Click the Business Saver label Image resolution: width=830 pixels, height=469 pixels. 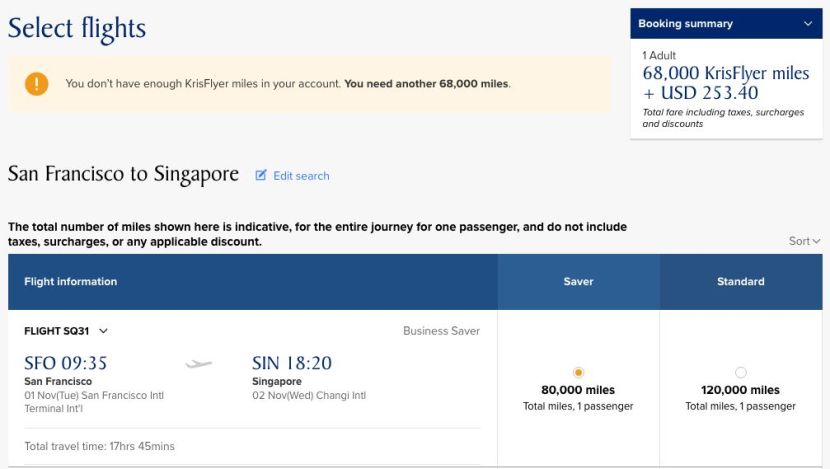click(x=441, y=331)
